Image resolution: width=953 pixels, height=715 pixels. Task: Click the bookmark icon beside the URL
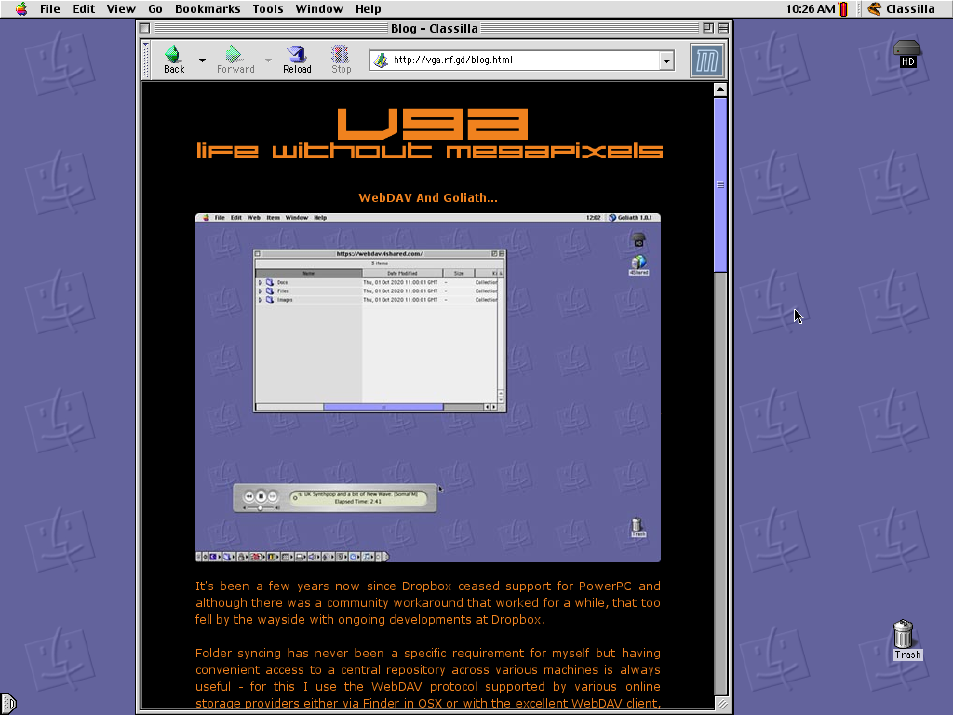(x=381, y=60)
